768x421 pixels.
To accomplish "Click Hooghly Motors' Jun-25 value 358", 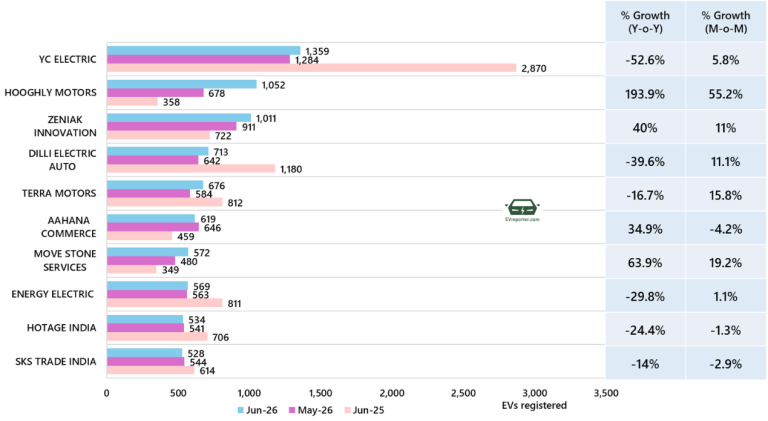I will pyautogui.click(x=171, y=102).
